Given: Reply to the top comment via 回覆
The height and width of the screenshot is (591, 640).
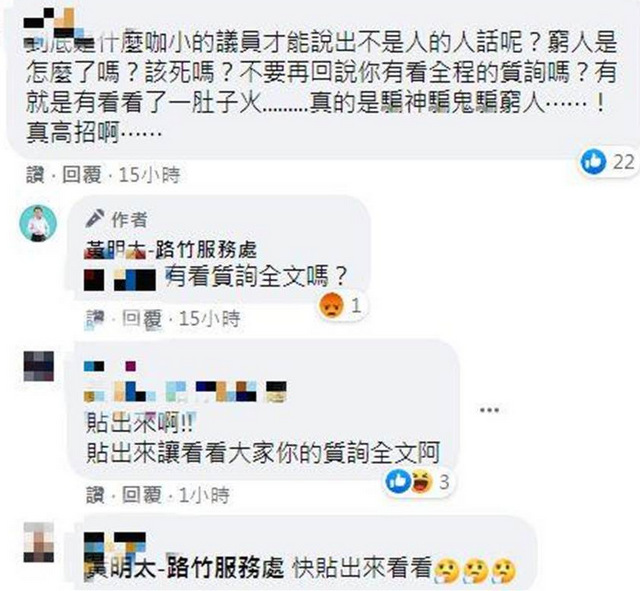Looking at the screenshot, I should pos(81,175).
